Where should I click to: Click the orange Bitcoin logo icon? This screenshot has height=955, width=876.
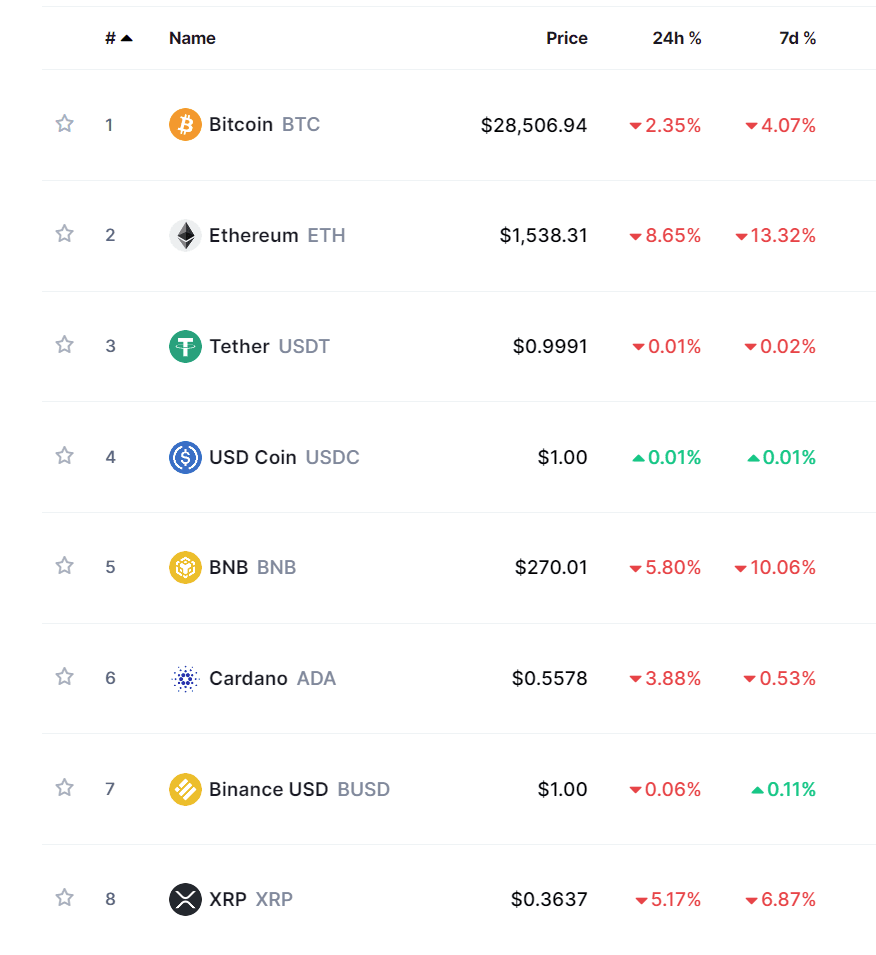click(x=185, y=124)
